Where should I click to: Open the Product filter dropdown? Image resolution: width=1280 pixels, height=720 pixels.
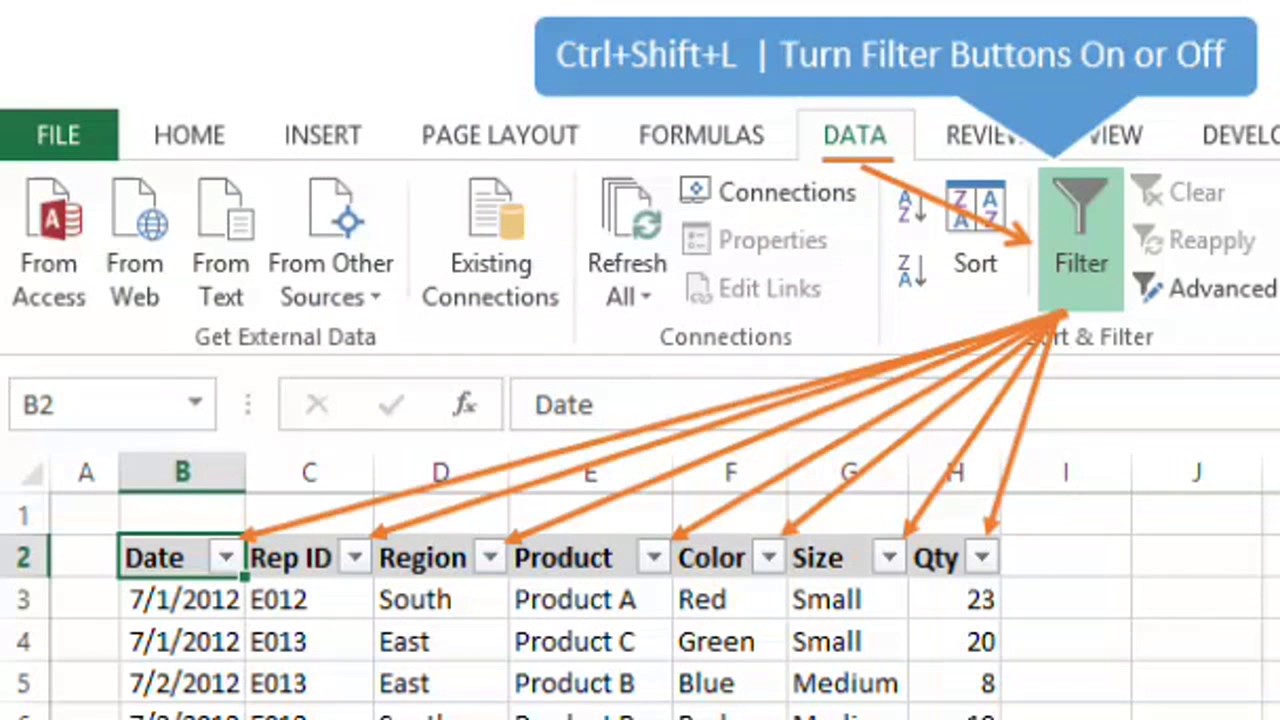(x=653, y=557)
